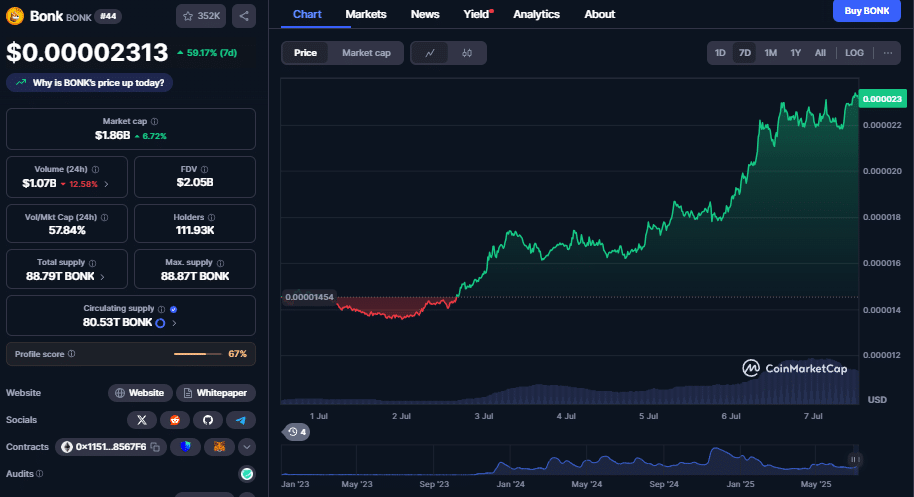Viewport: 914px width, 497px height.
Task: Toggle LOG scale on the chart
Action: [855, 53]
